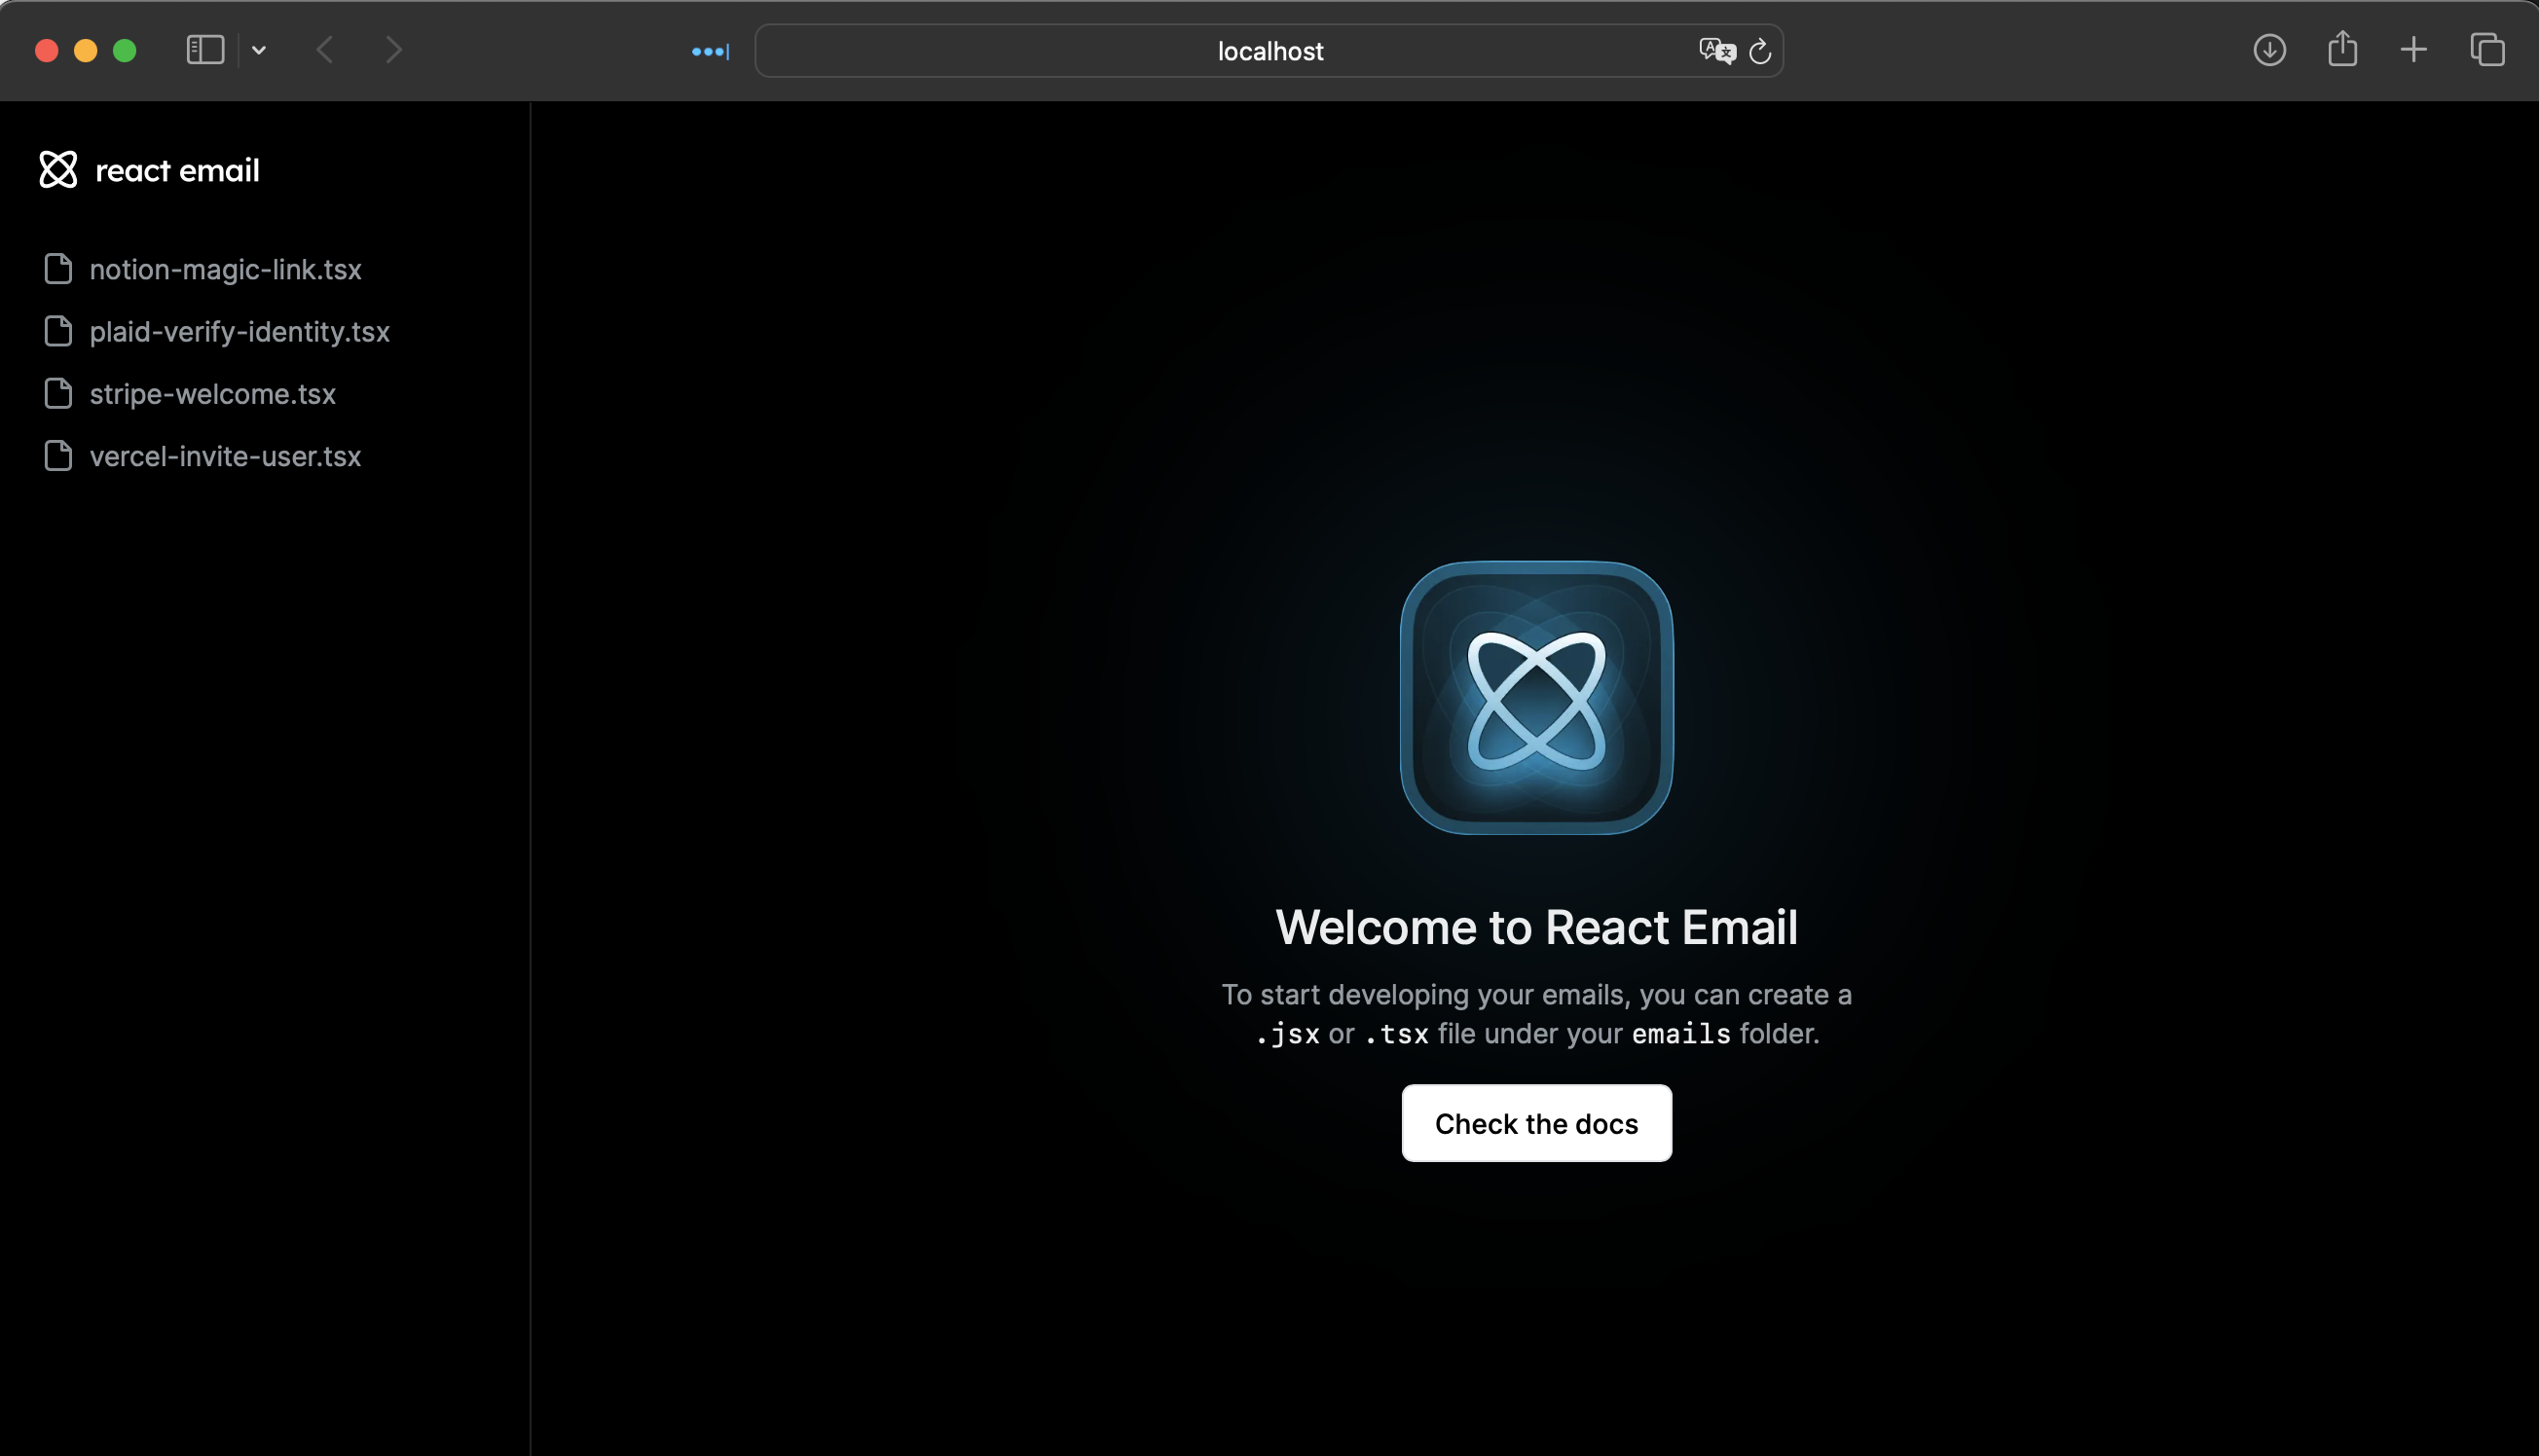Open the Share menu icon
Screen dimensions: 2539x1456
[2342, 49]
